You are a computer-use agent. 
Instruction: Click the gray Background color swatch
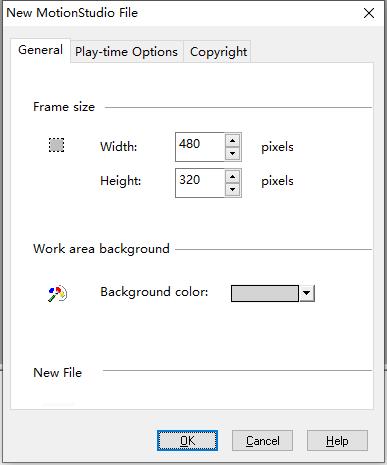[x=265, y=293]
